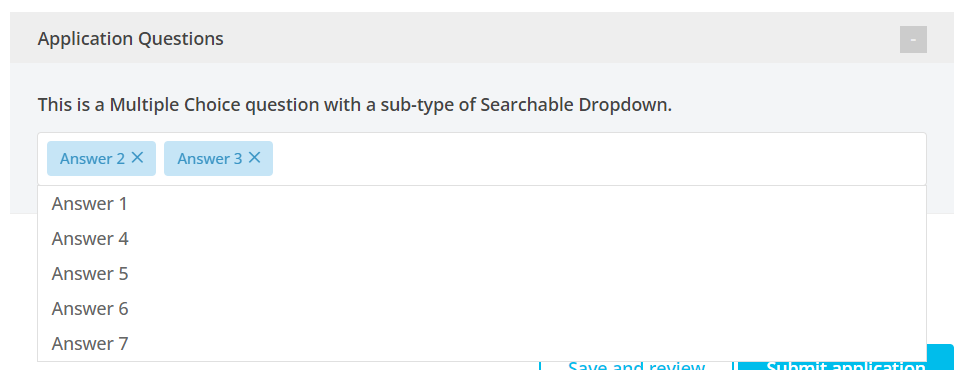This screenshot has width=955, height=370.
Task: Select Answer 1 from the dropdown list
Action: (482, 204)
